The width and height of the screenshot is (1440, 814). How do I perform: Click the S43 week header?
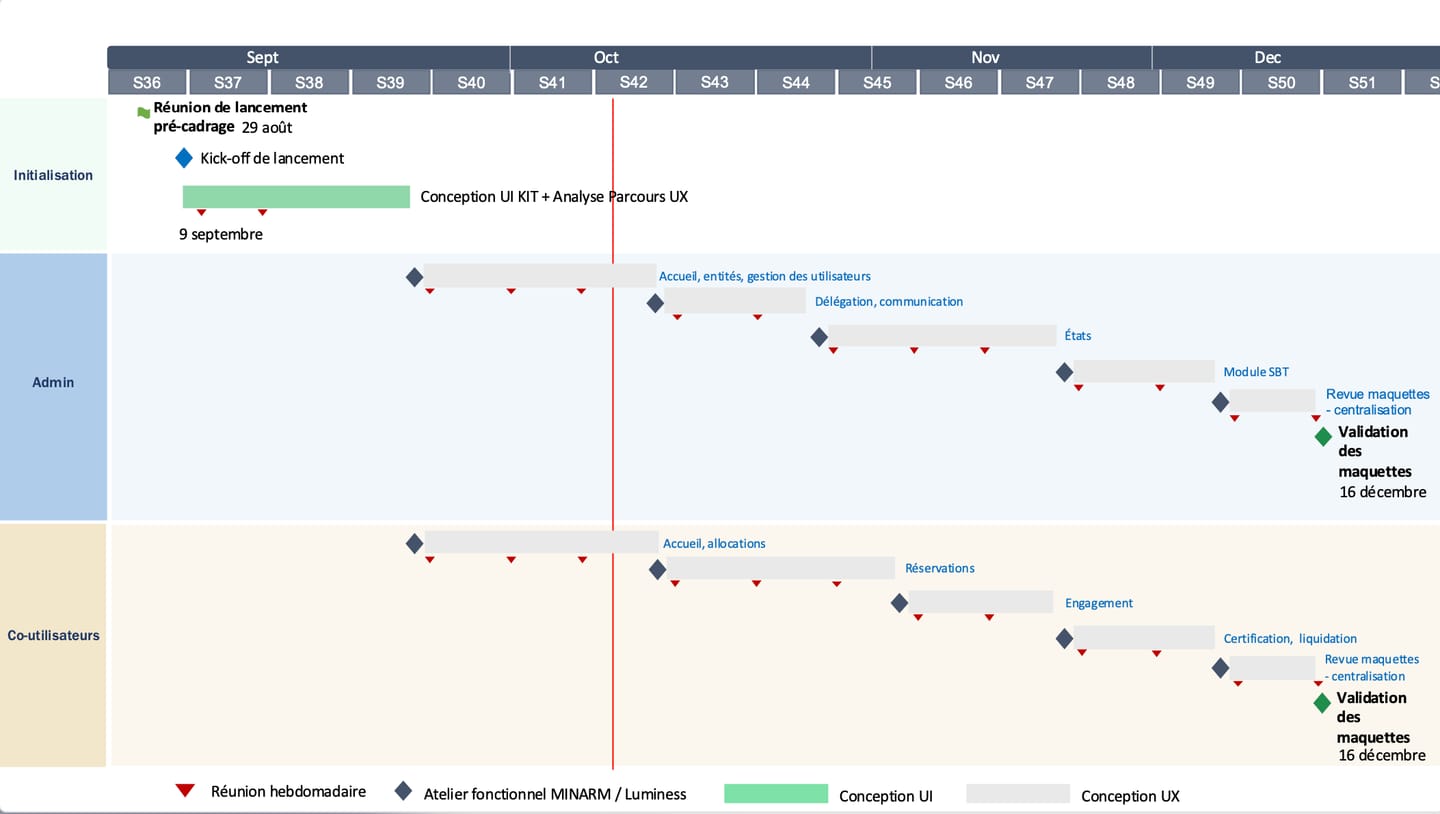715,82
